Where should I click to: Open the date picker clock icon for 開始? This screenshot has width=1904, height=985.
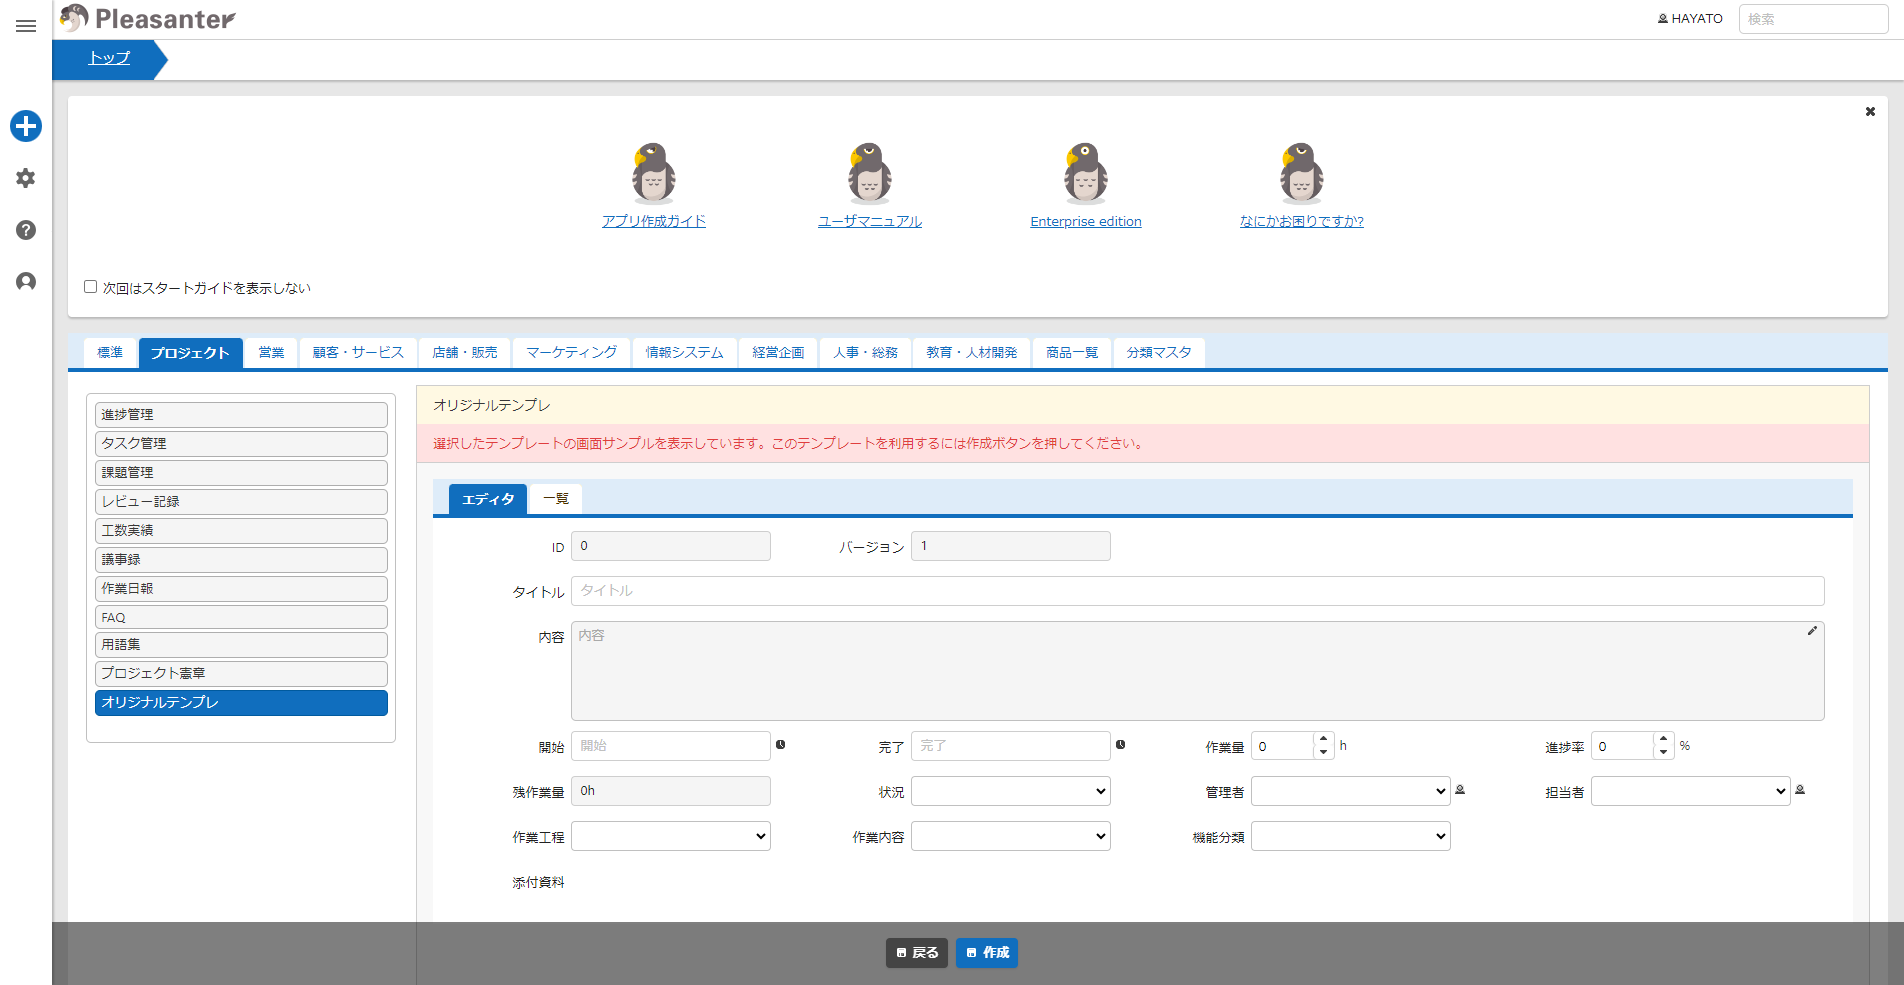[x=781, y=745]
